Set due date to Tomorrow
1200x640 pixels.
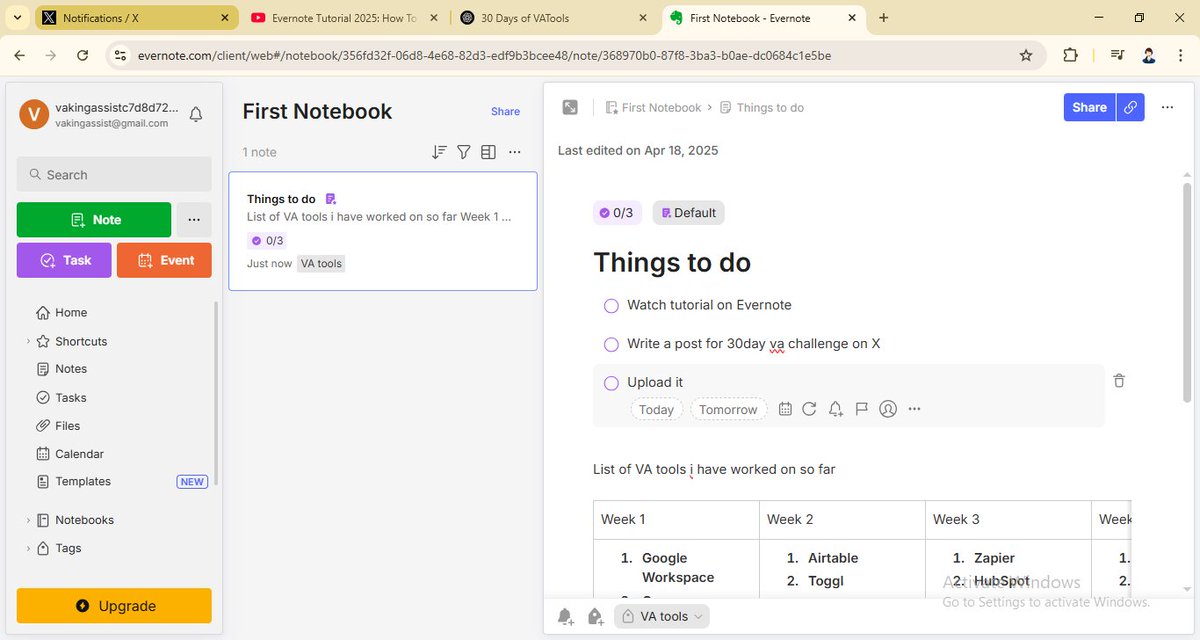click(x=728, y=409)
